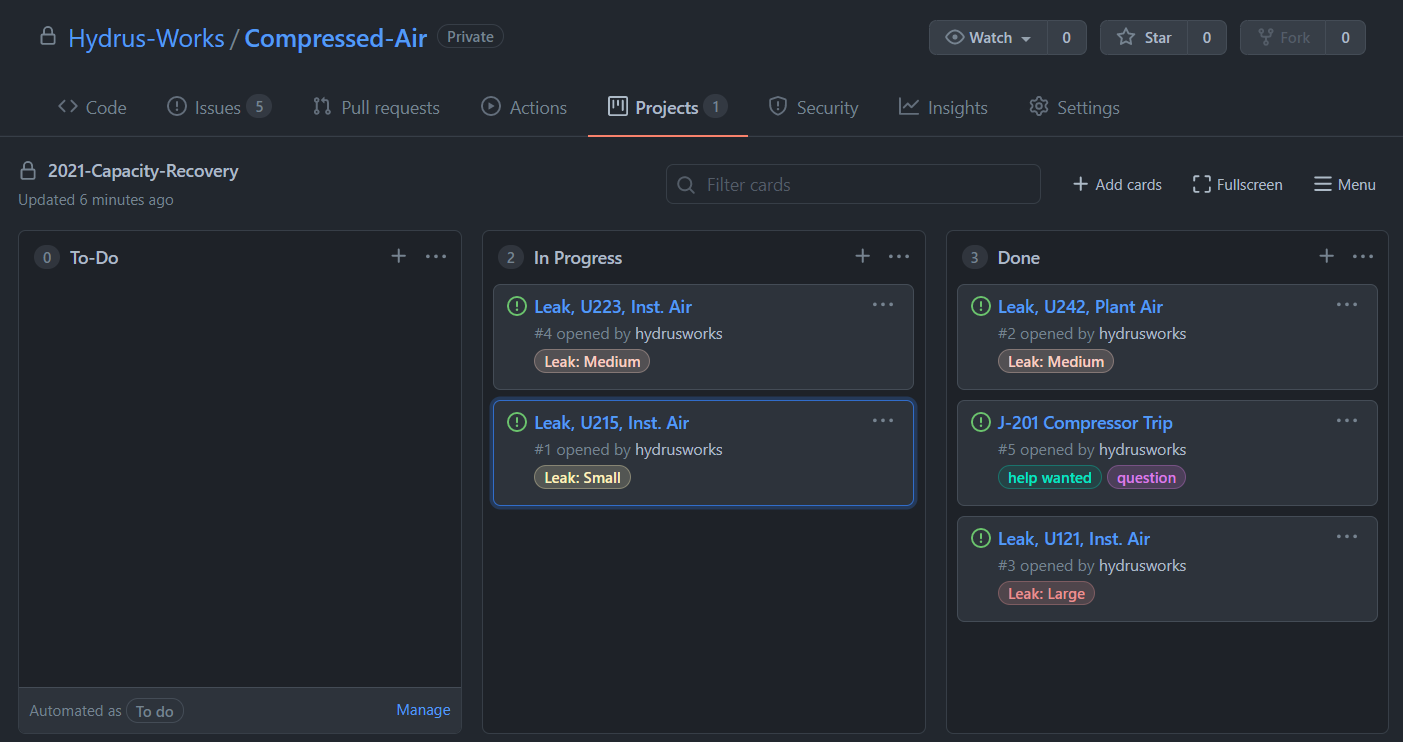Open the Hydrus-Works organization link
This screenshot has width=1403, height=742.
tap(146, 38)
